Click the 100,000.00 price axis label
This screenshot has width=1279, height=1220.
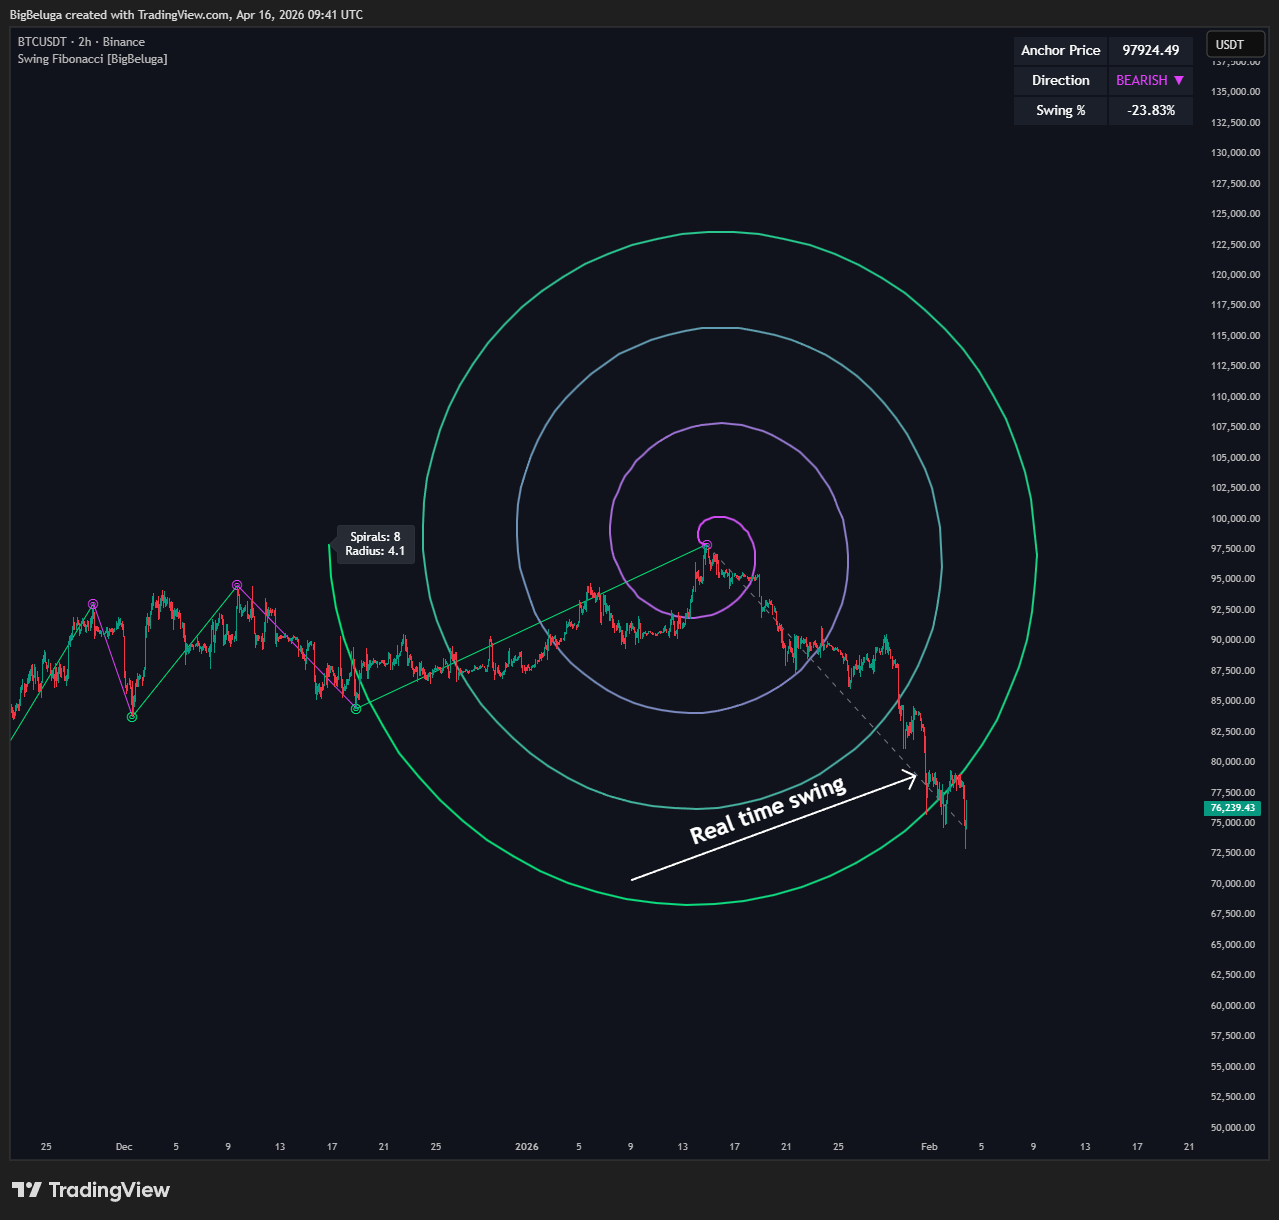[x=1235, y=519]
